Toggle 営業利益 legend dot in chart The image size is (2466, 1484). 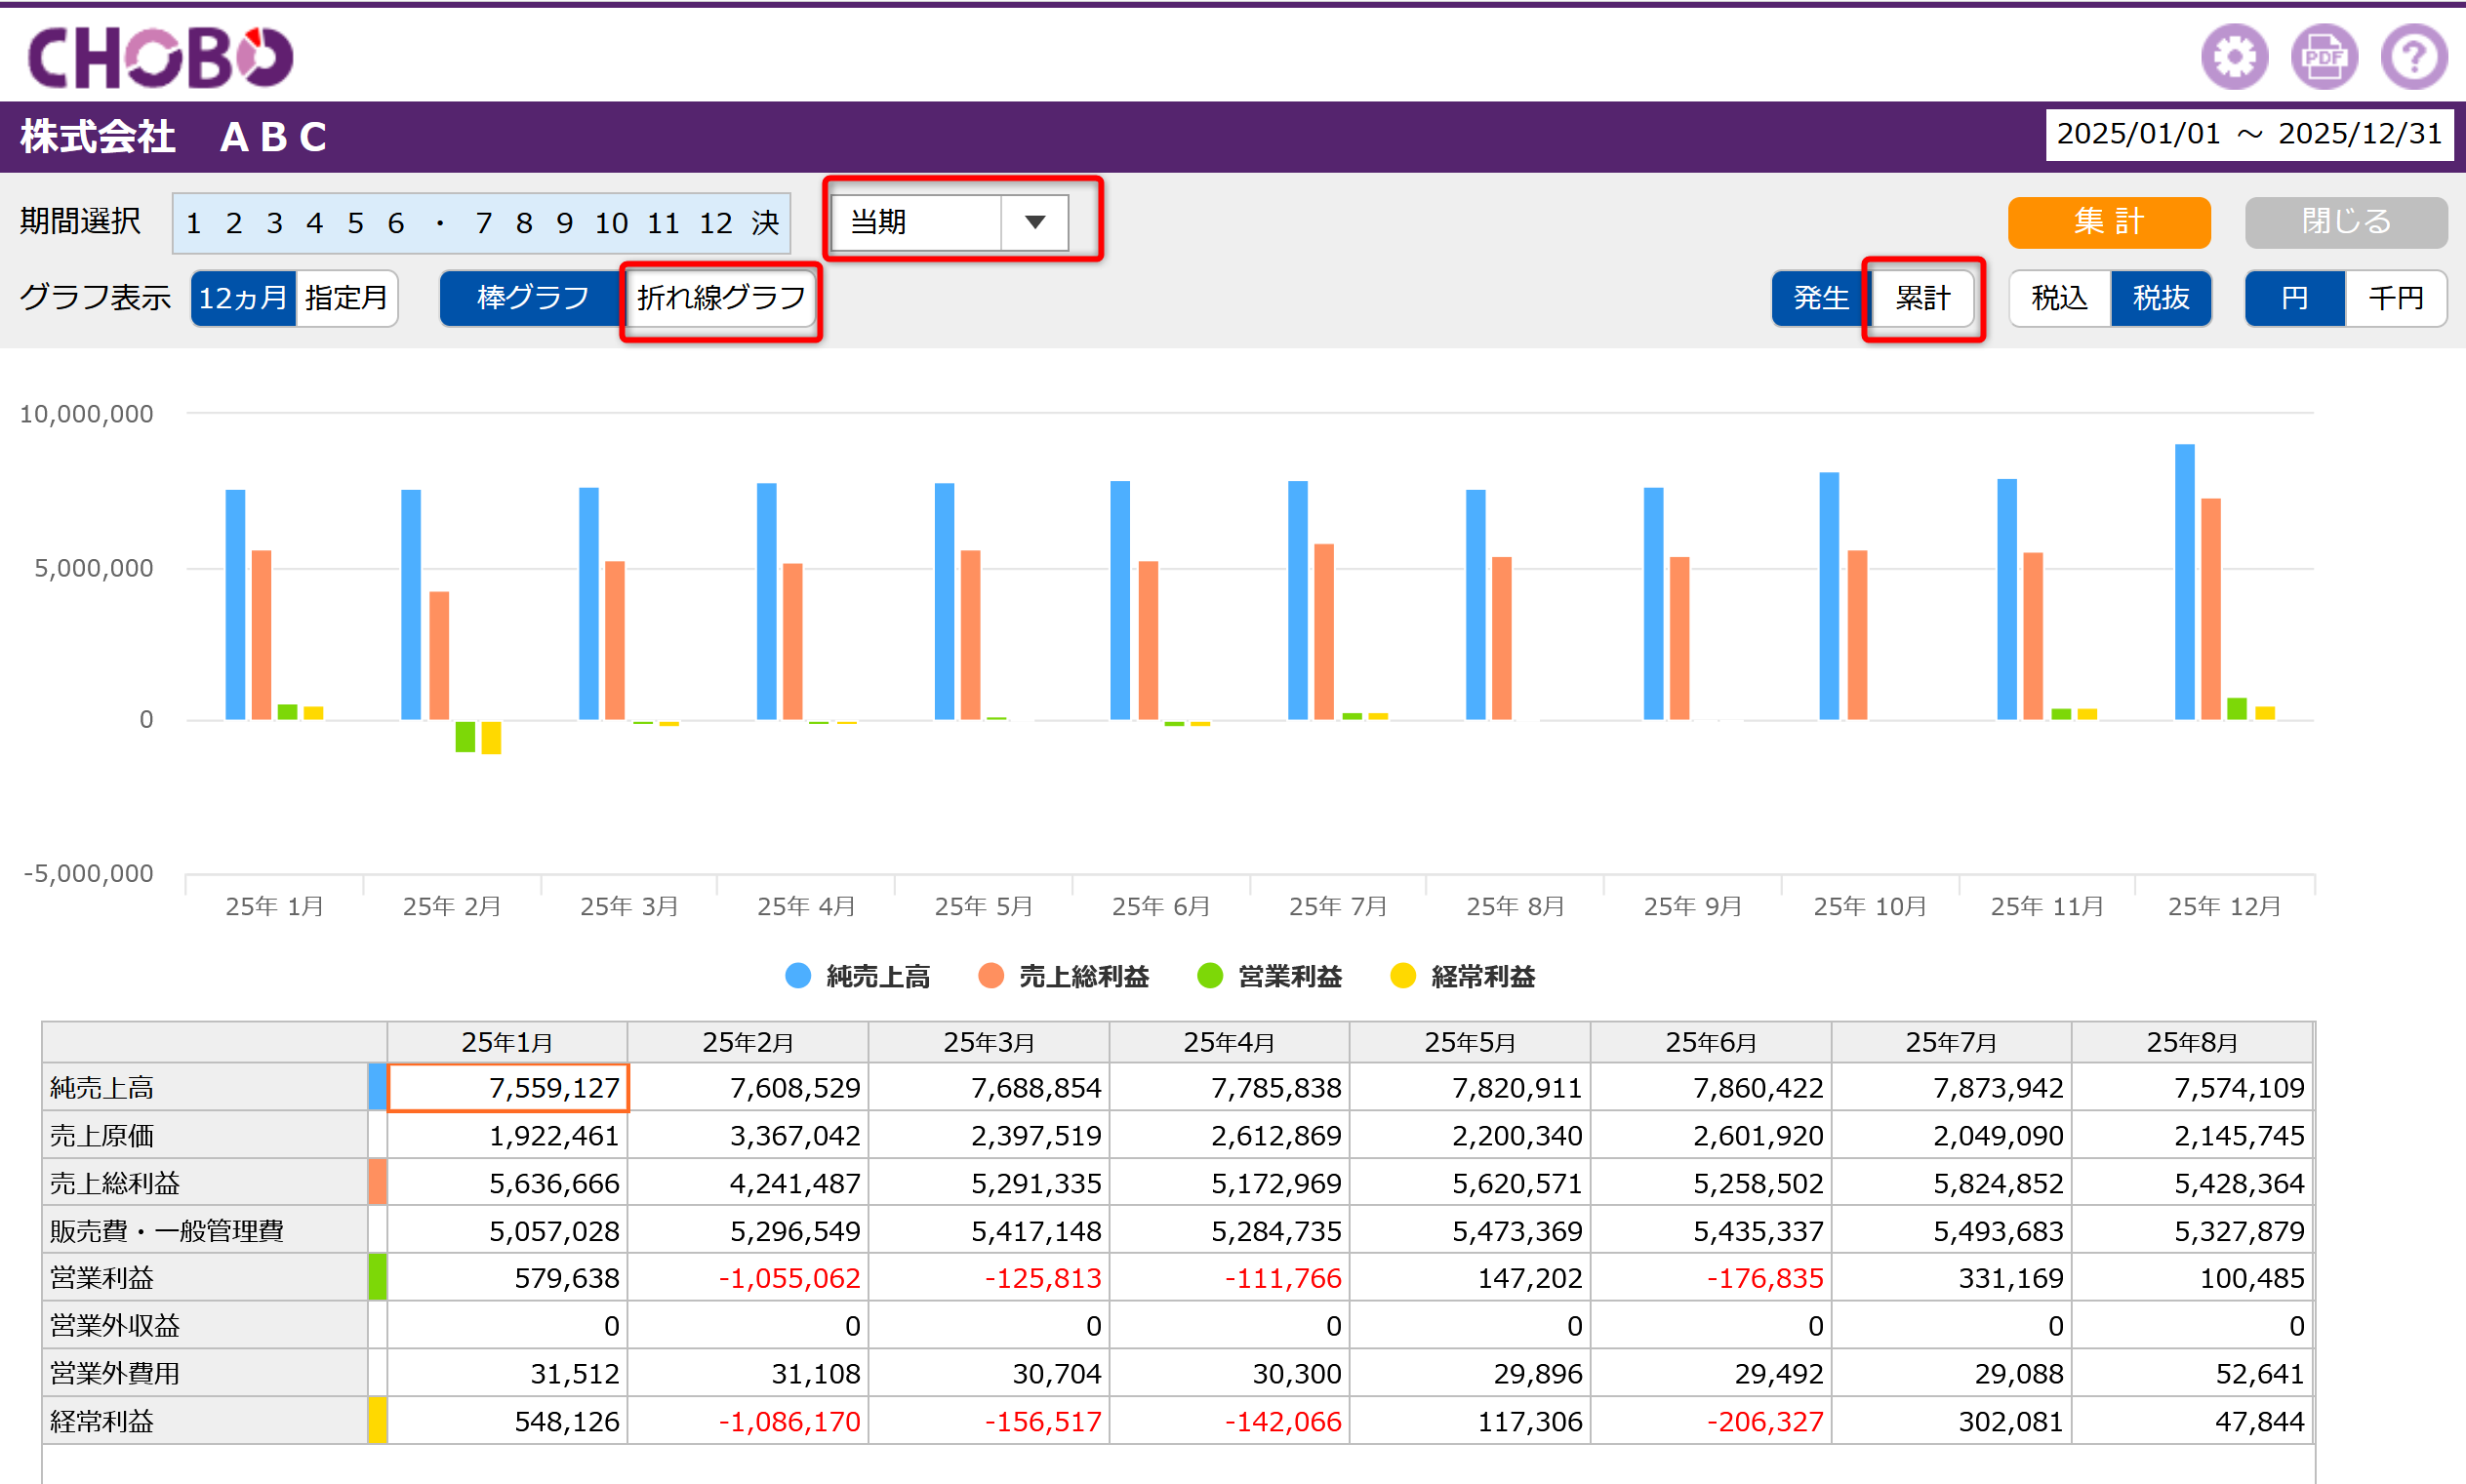click(1210, 976)
